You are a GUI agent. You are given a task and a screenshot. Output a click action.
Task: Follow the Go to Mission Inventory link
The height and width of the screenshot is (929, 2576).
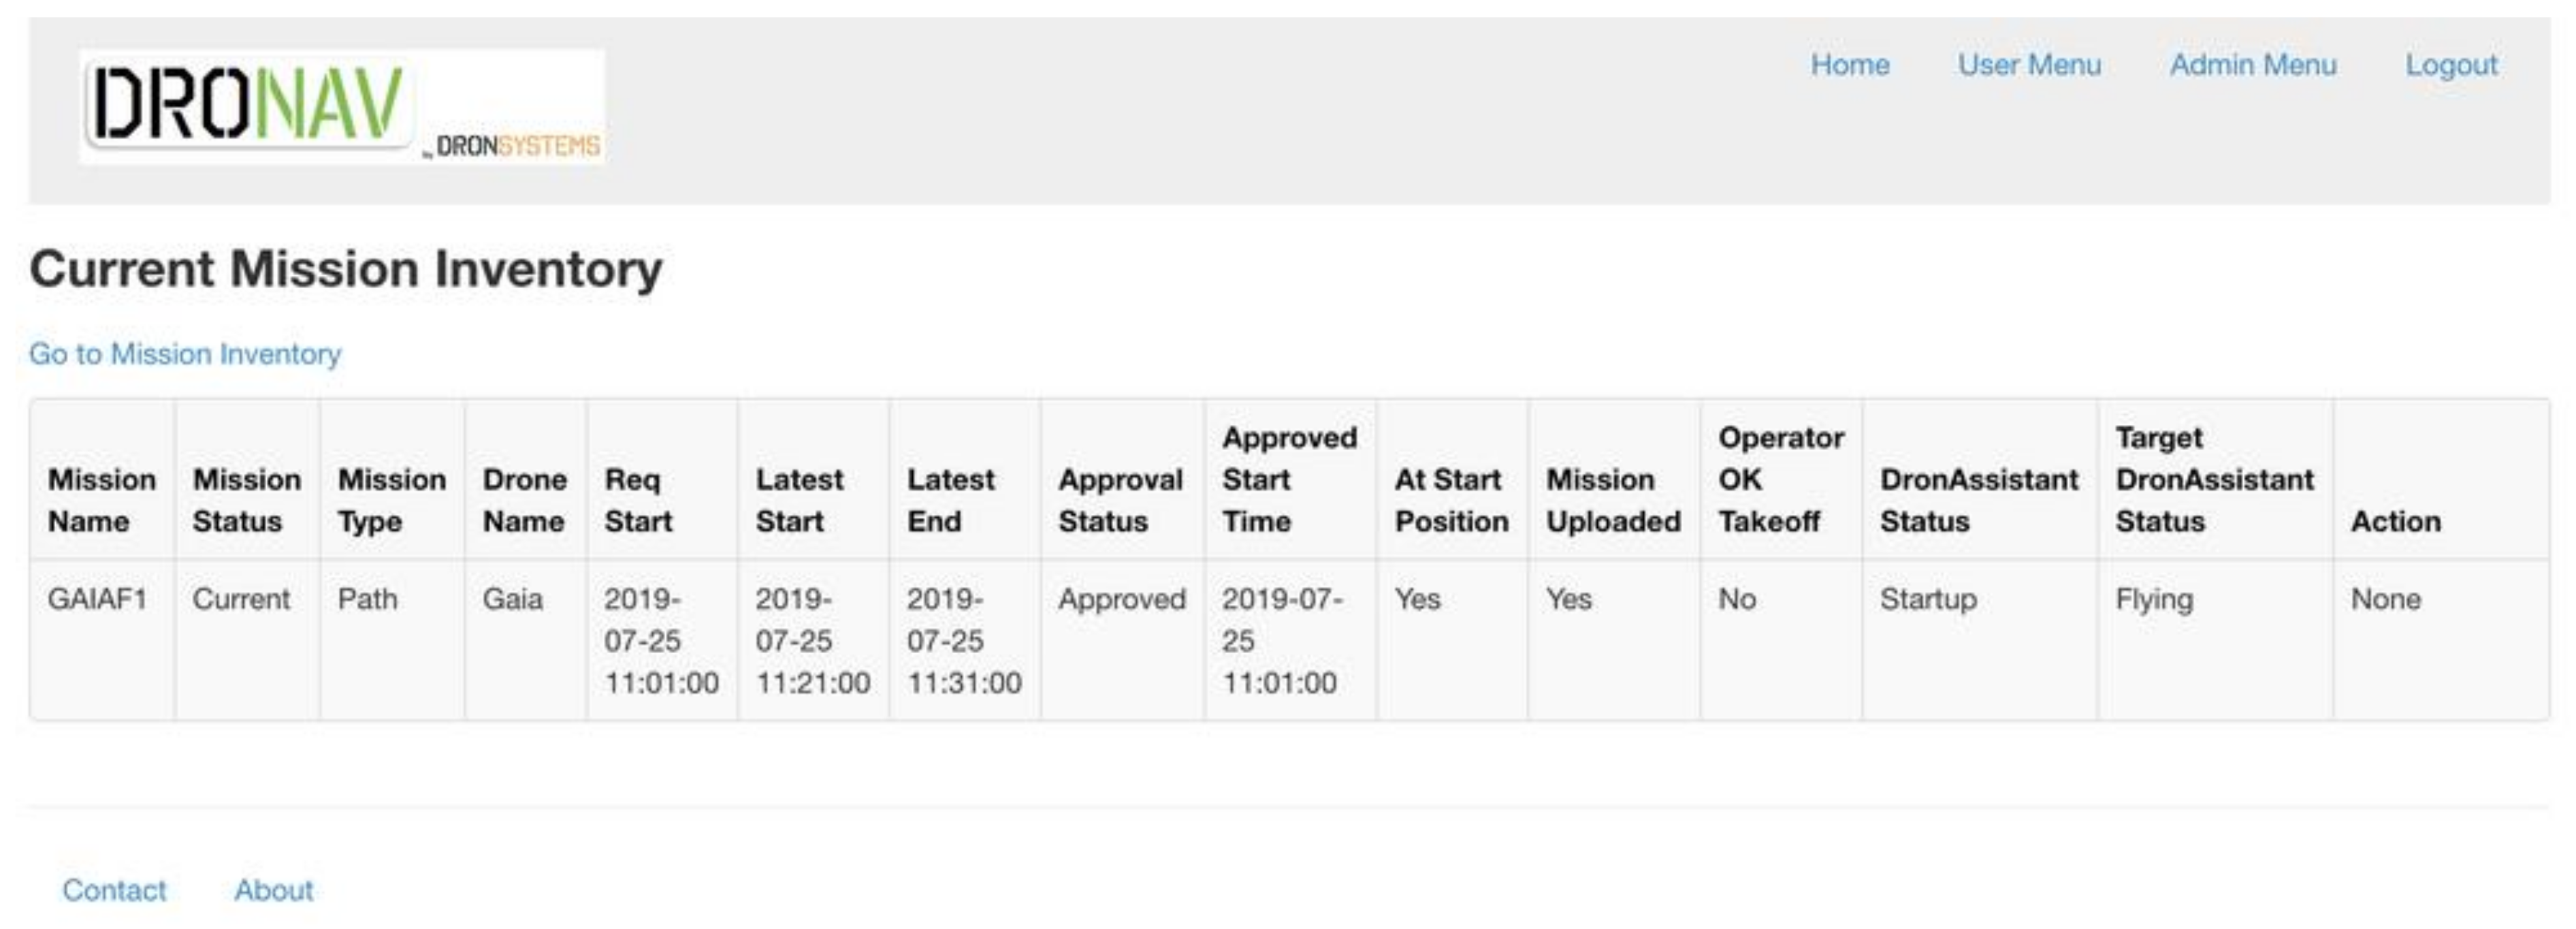point(185,354)
